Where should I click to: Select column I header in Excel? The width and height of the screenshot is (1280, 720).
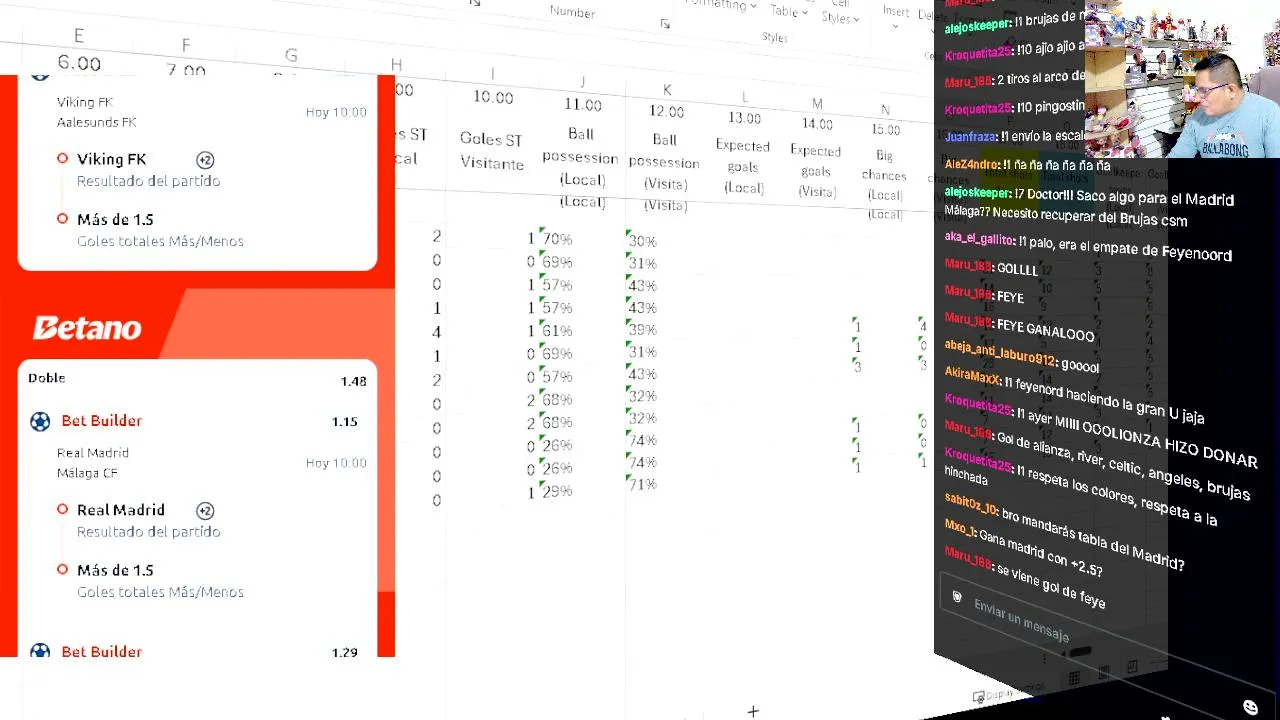491,75
